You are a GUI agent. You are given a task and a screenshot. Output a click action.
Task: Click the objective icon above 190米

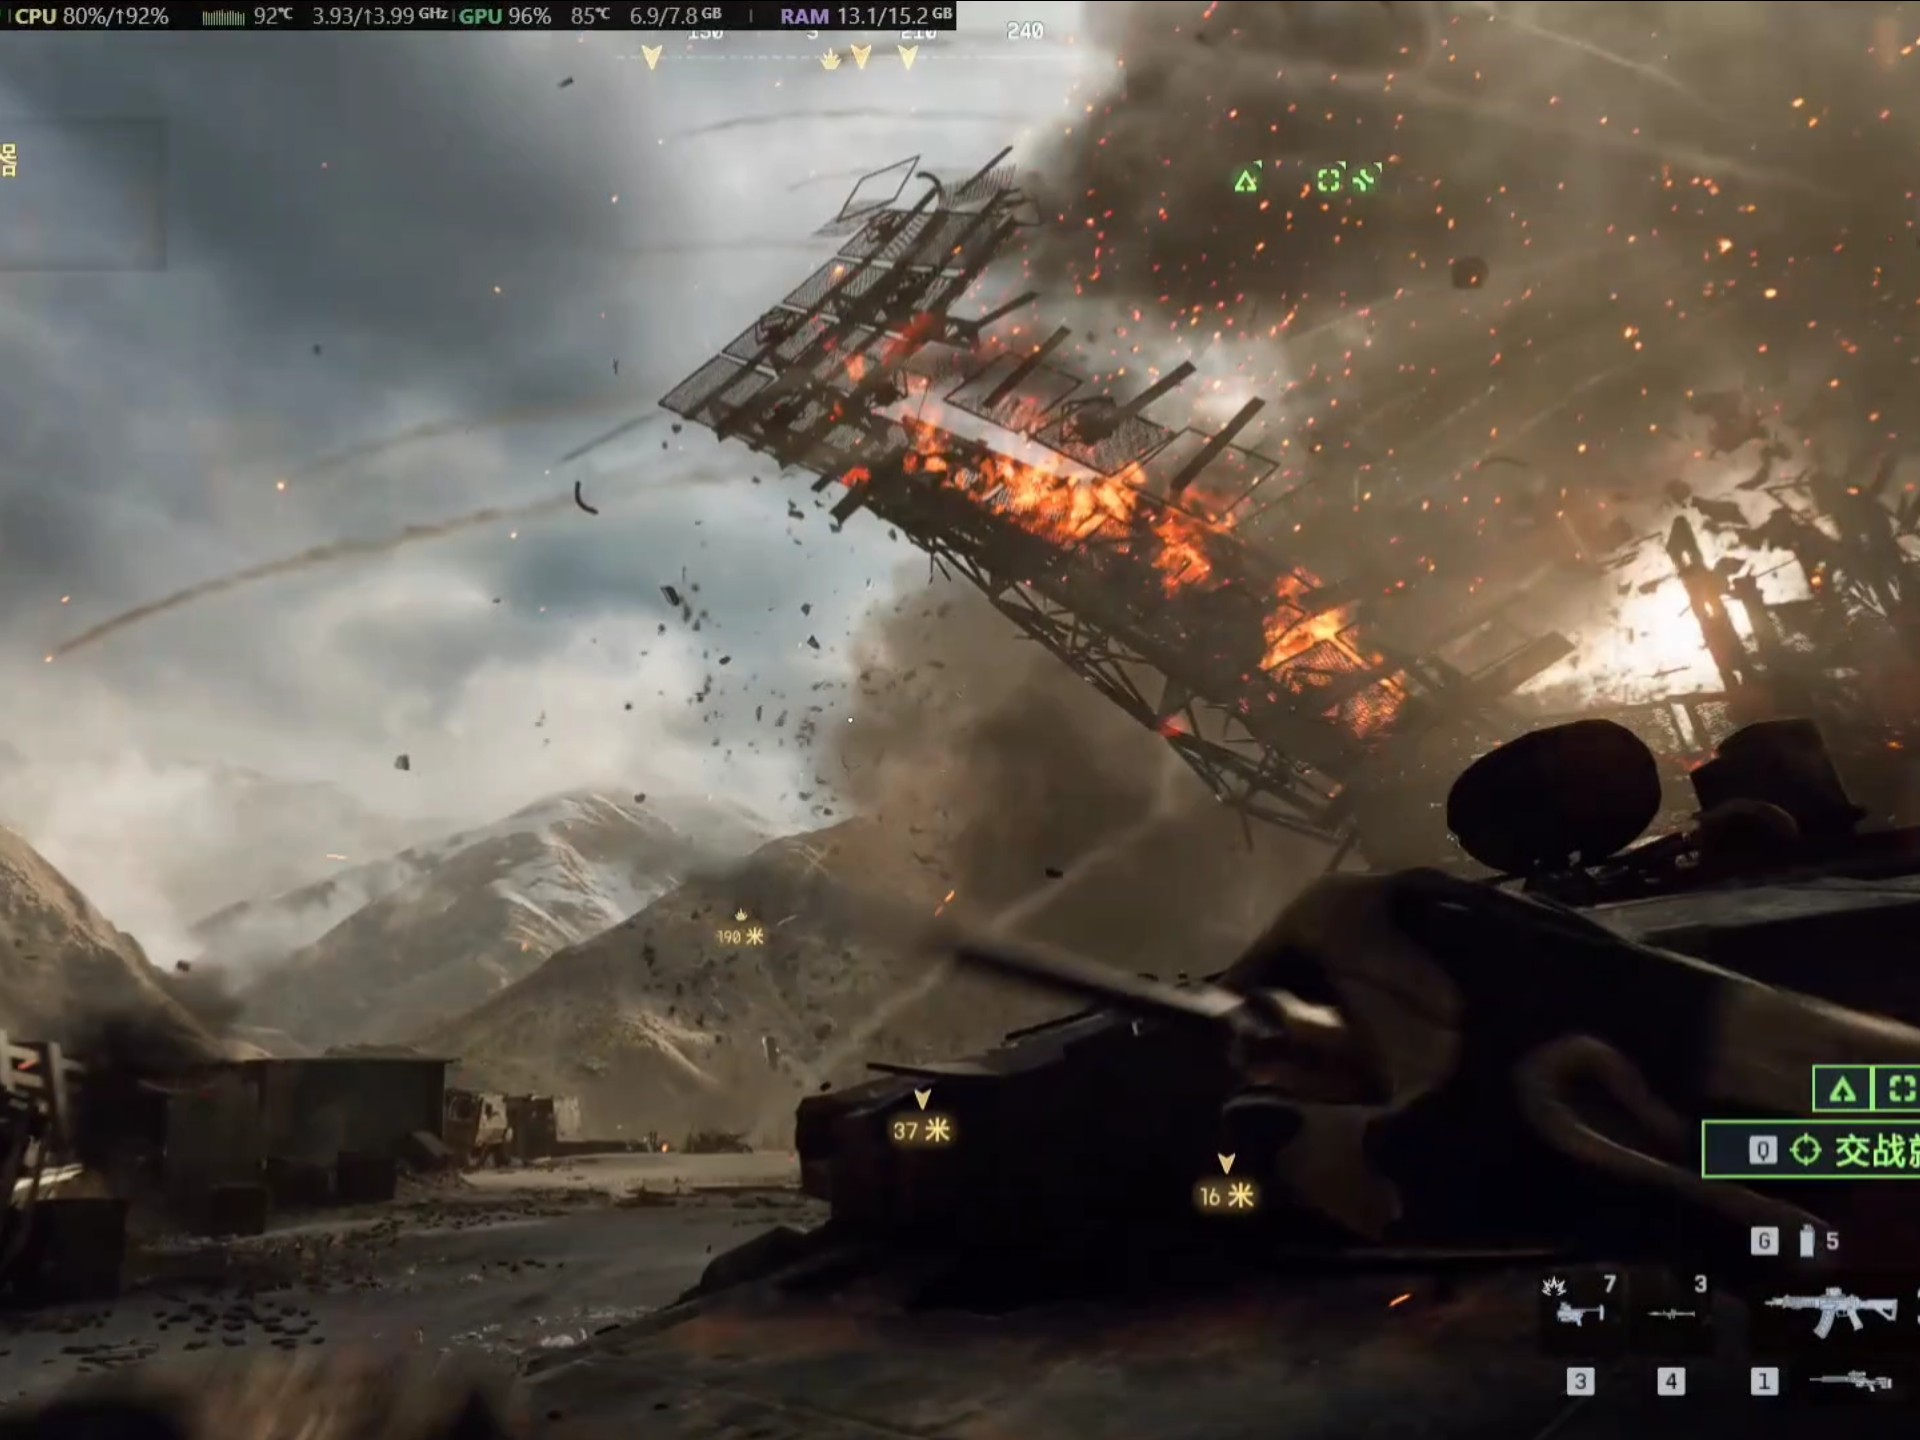point(741,914)
